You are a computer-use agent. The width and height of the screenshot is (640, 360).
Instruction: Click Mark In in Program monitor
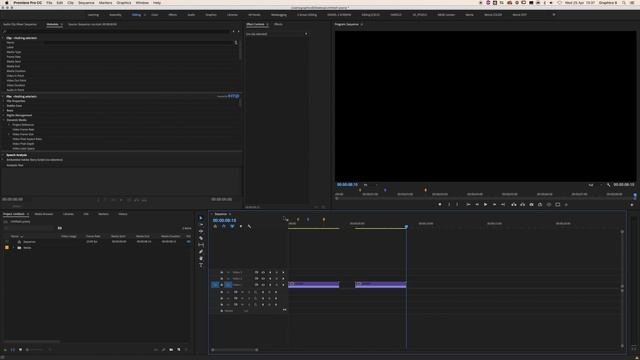[449, 204]
